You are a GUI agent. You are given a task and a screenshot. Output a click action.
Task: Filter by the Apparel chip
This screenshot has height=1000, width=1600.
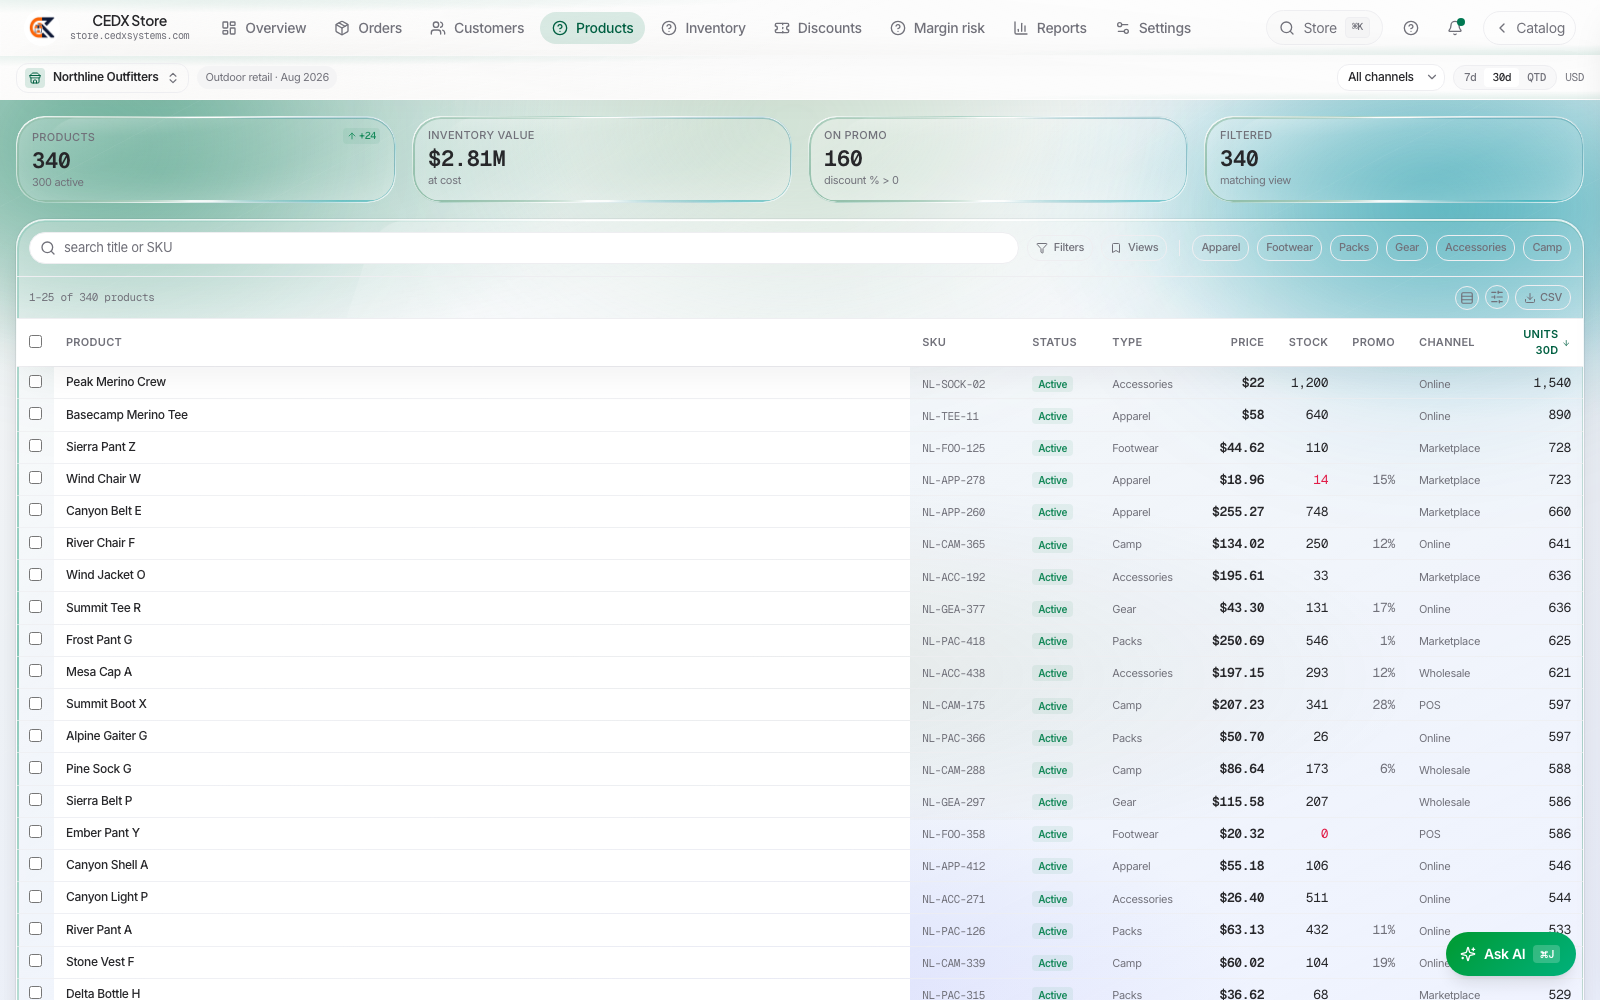point(1221,248)
